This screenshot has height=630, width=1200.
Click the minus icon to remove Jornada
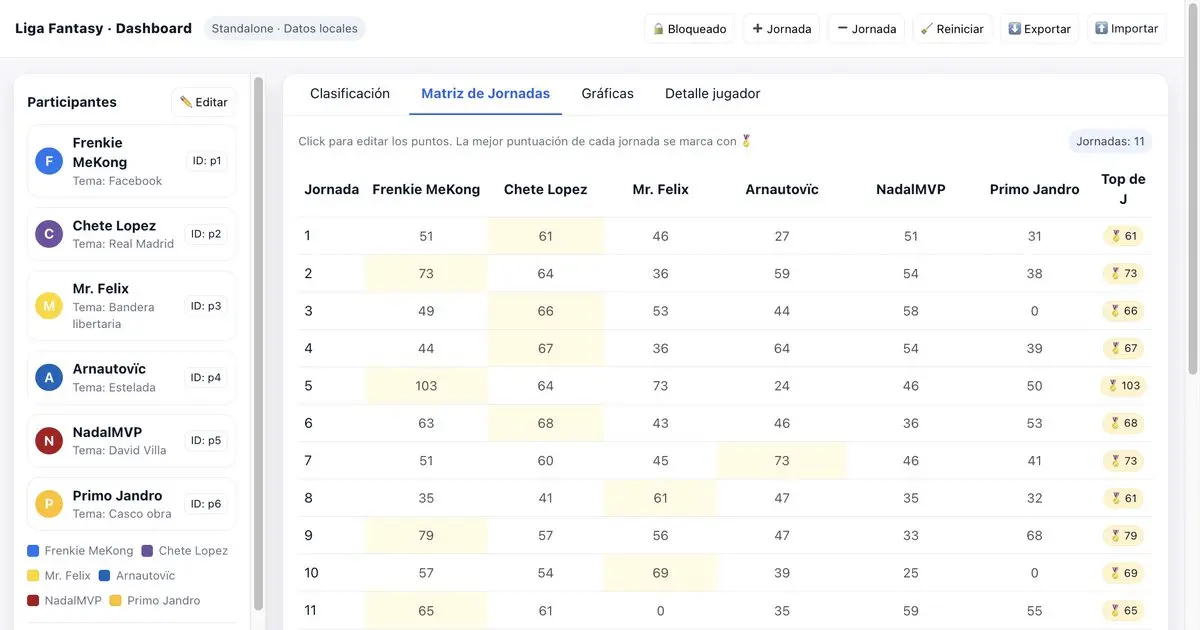tap(842, 29)
